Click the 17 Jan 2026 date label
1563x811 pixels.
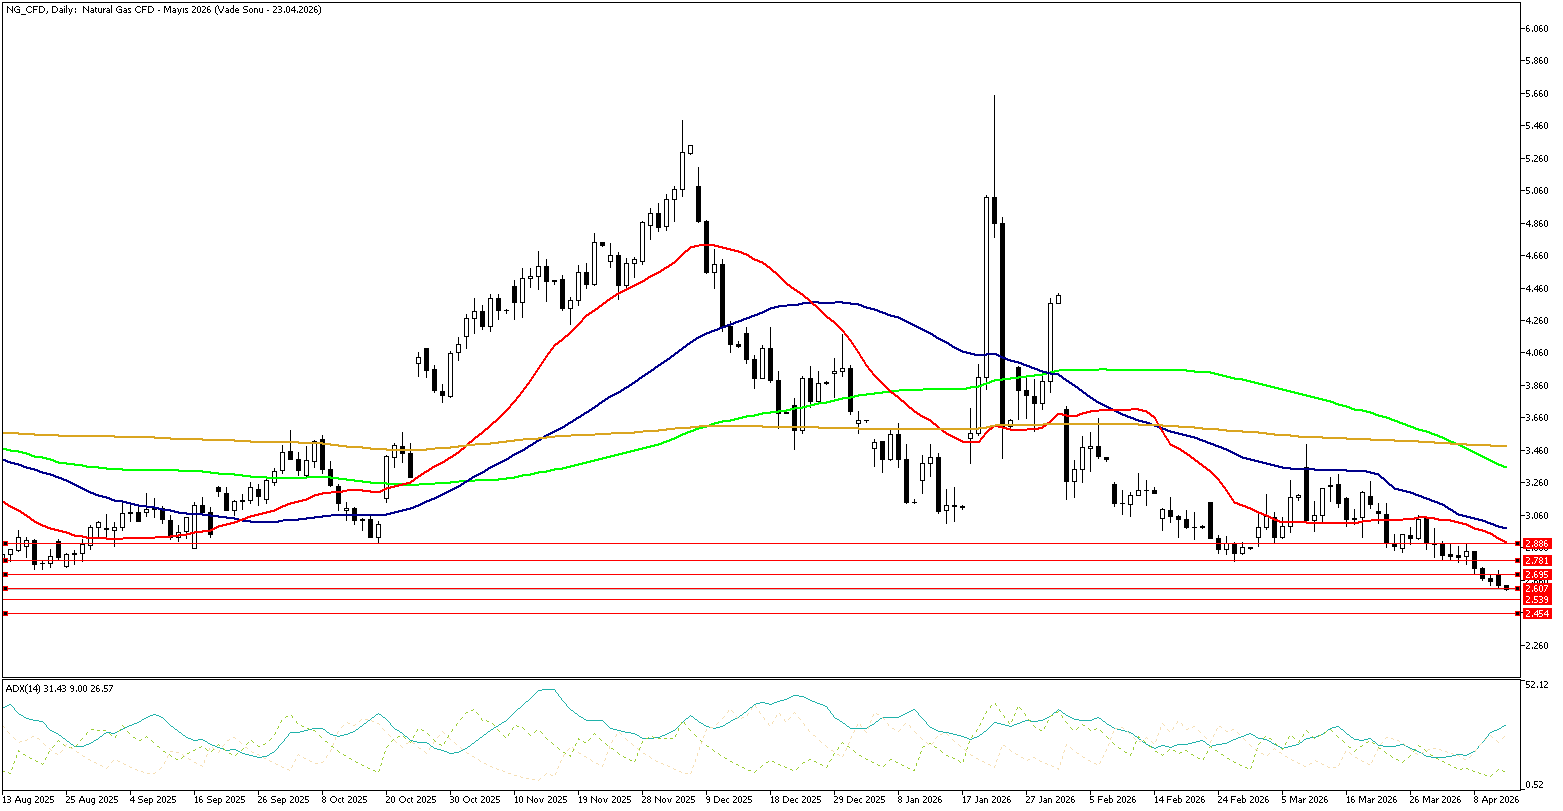pos(985,800)
